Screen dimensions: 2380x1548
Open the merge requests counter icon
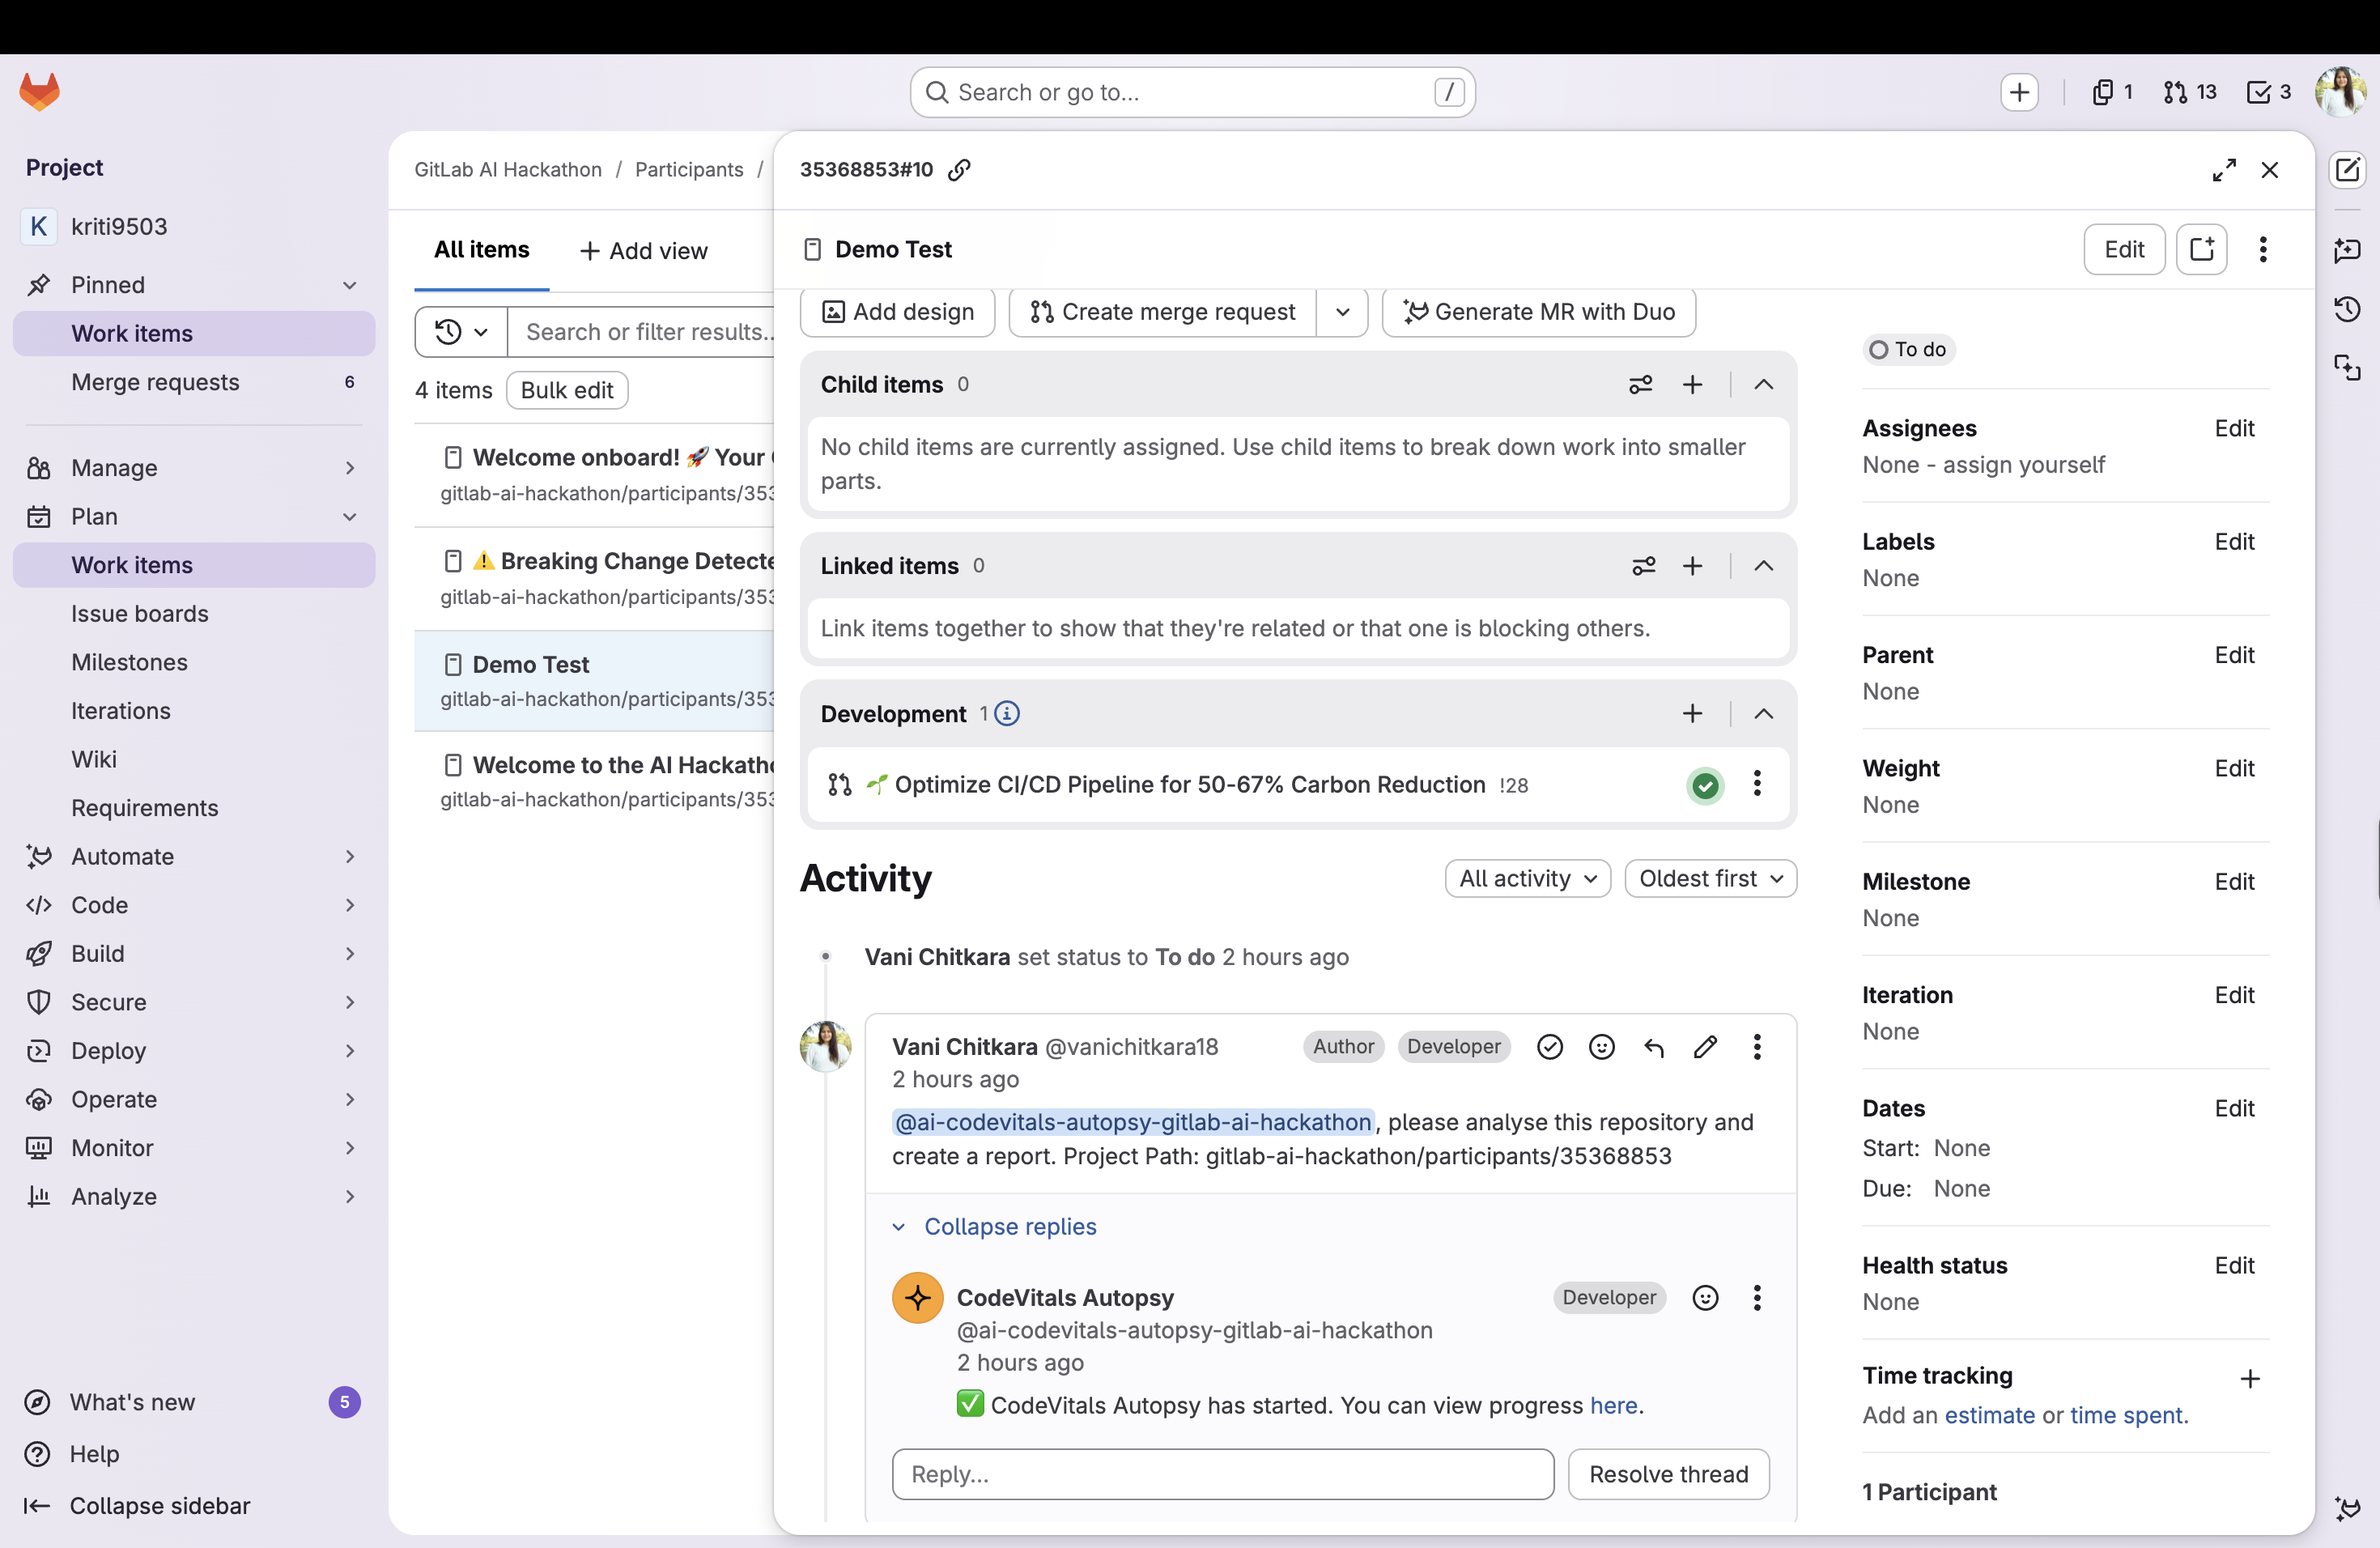point(2189,92)
